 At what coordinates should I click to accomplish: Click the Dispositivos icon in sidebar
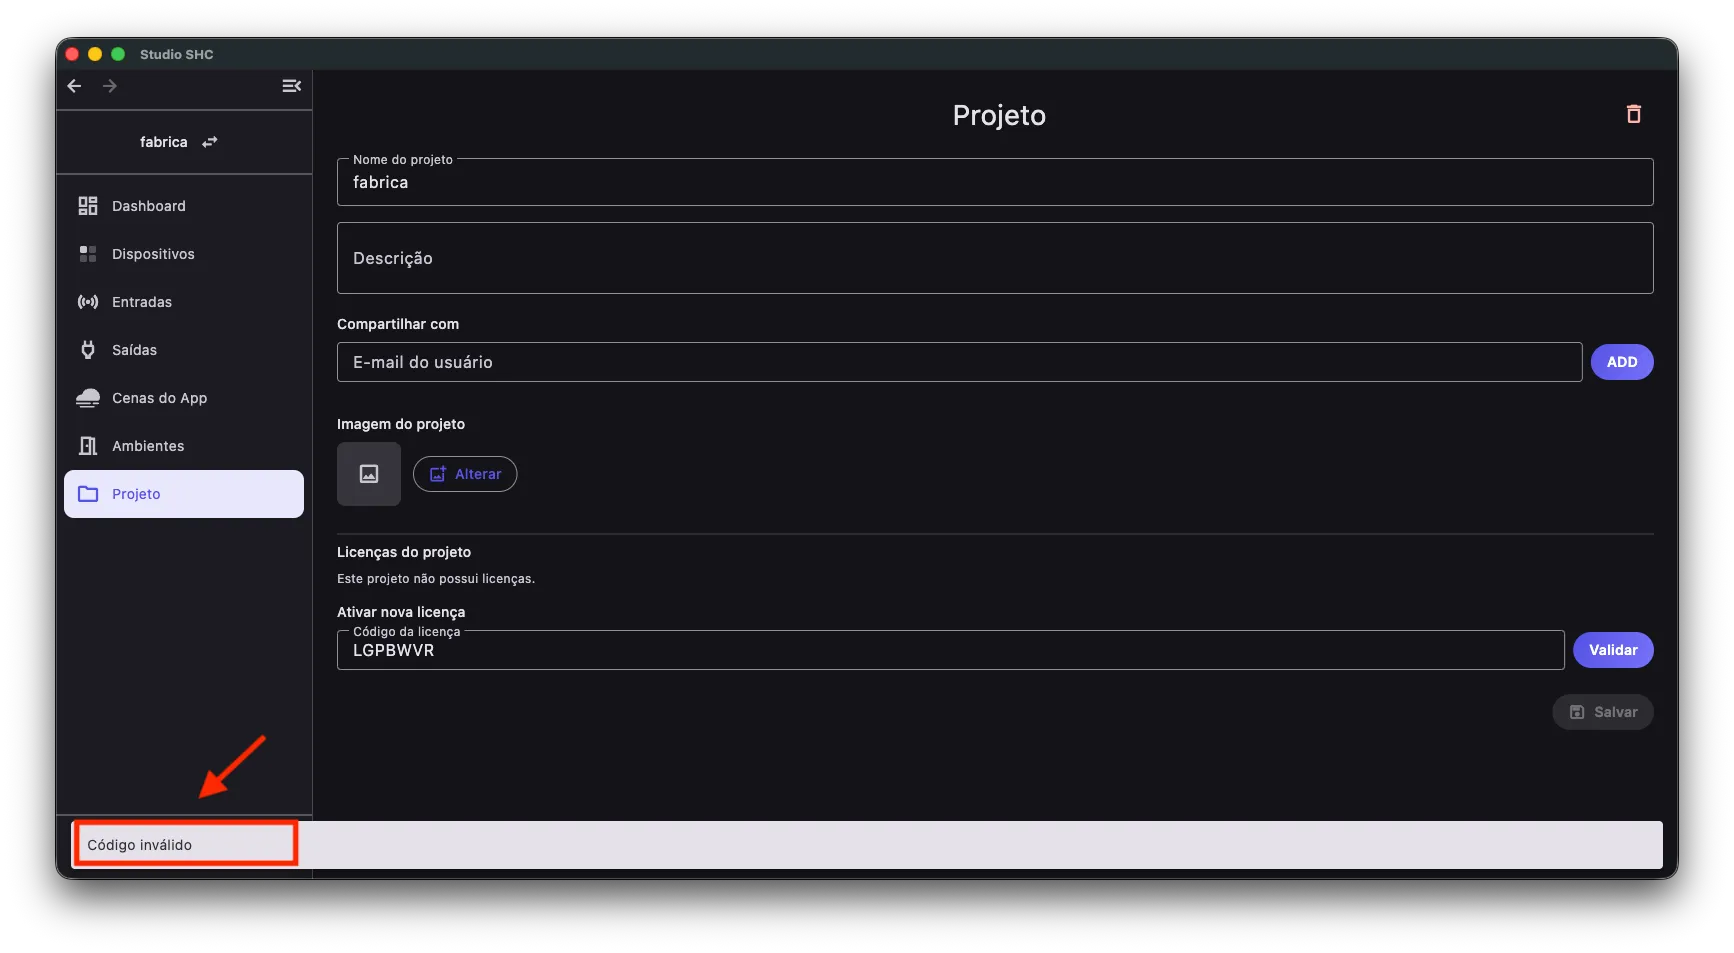(x=88, y=254)
